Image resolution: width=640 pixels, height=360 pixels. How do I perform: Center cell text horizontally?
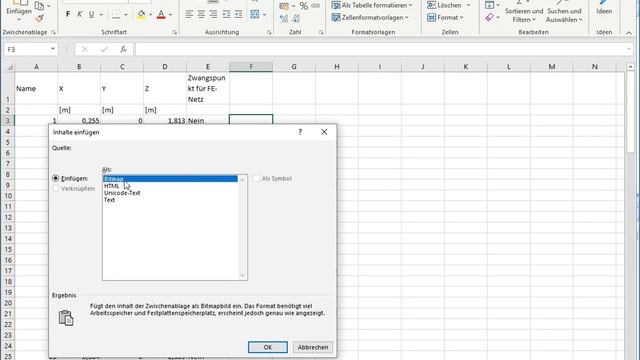tap(201, 14)
